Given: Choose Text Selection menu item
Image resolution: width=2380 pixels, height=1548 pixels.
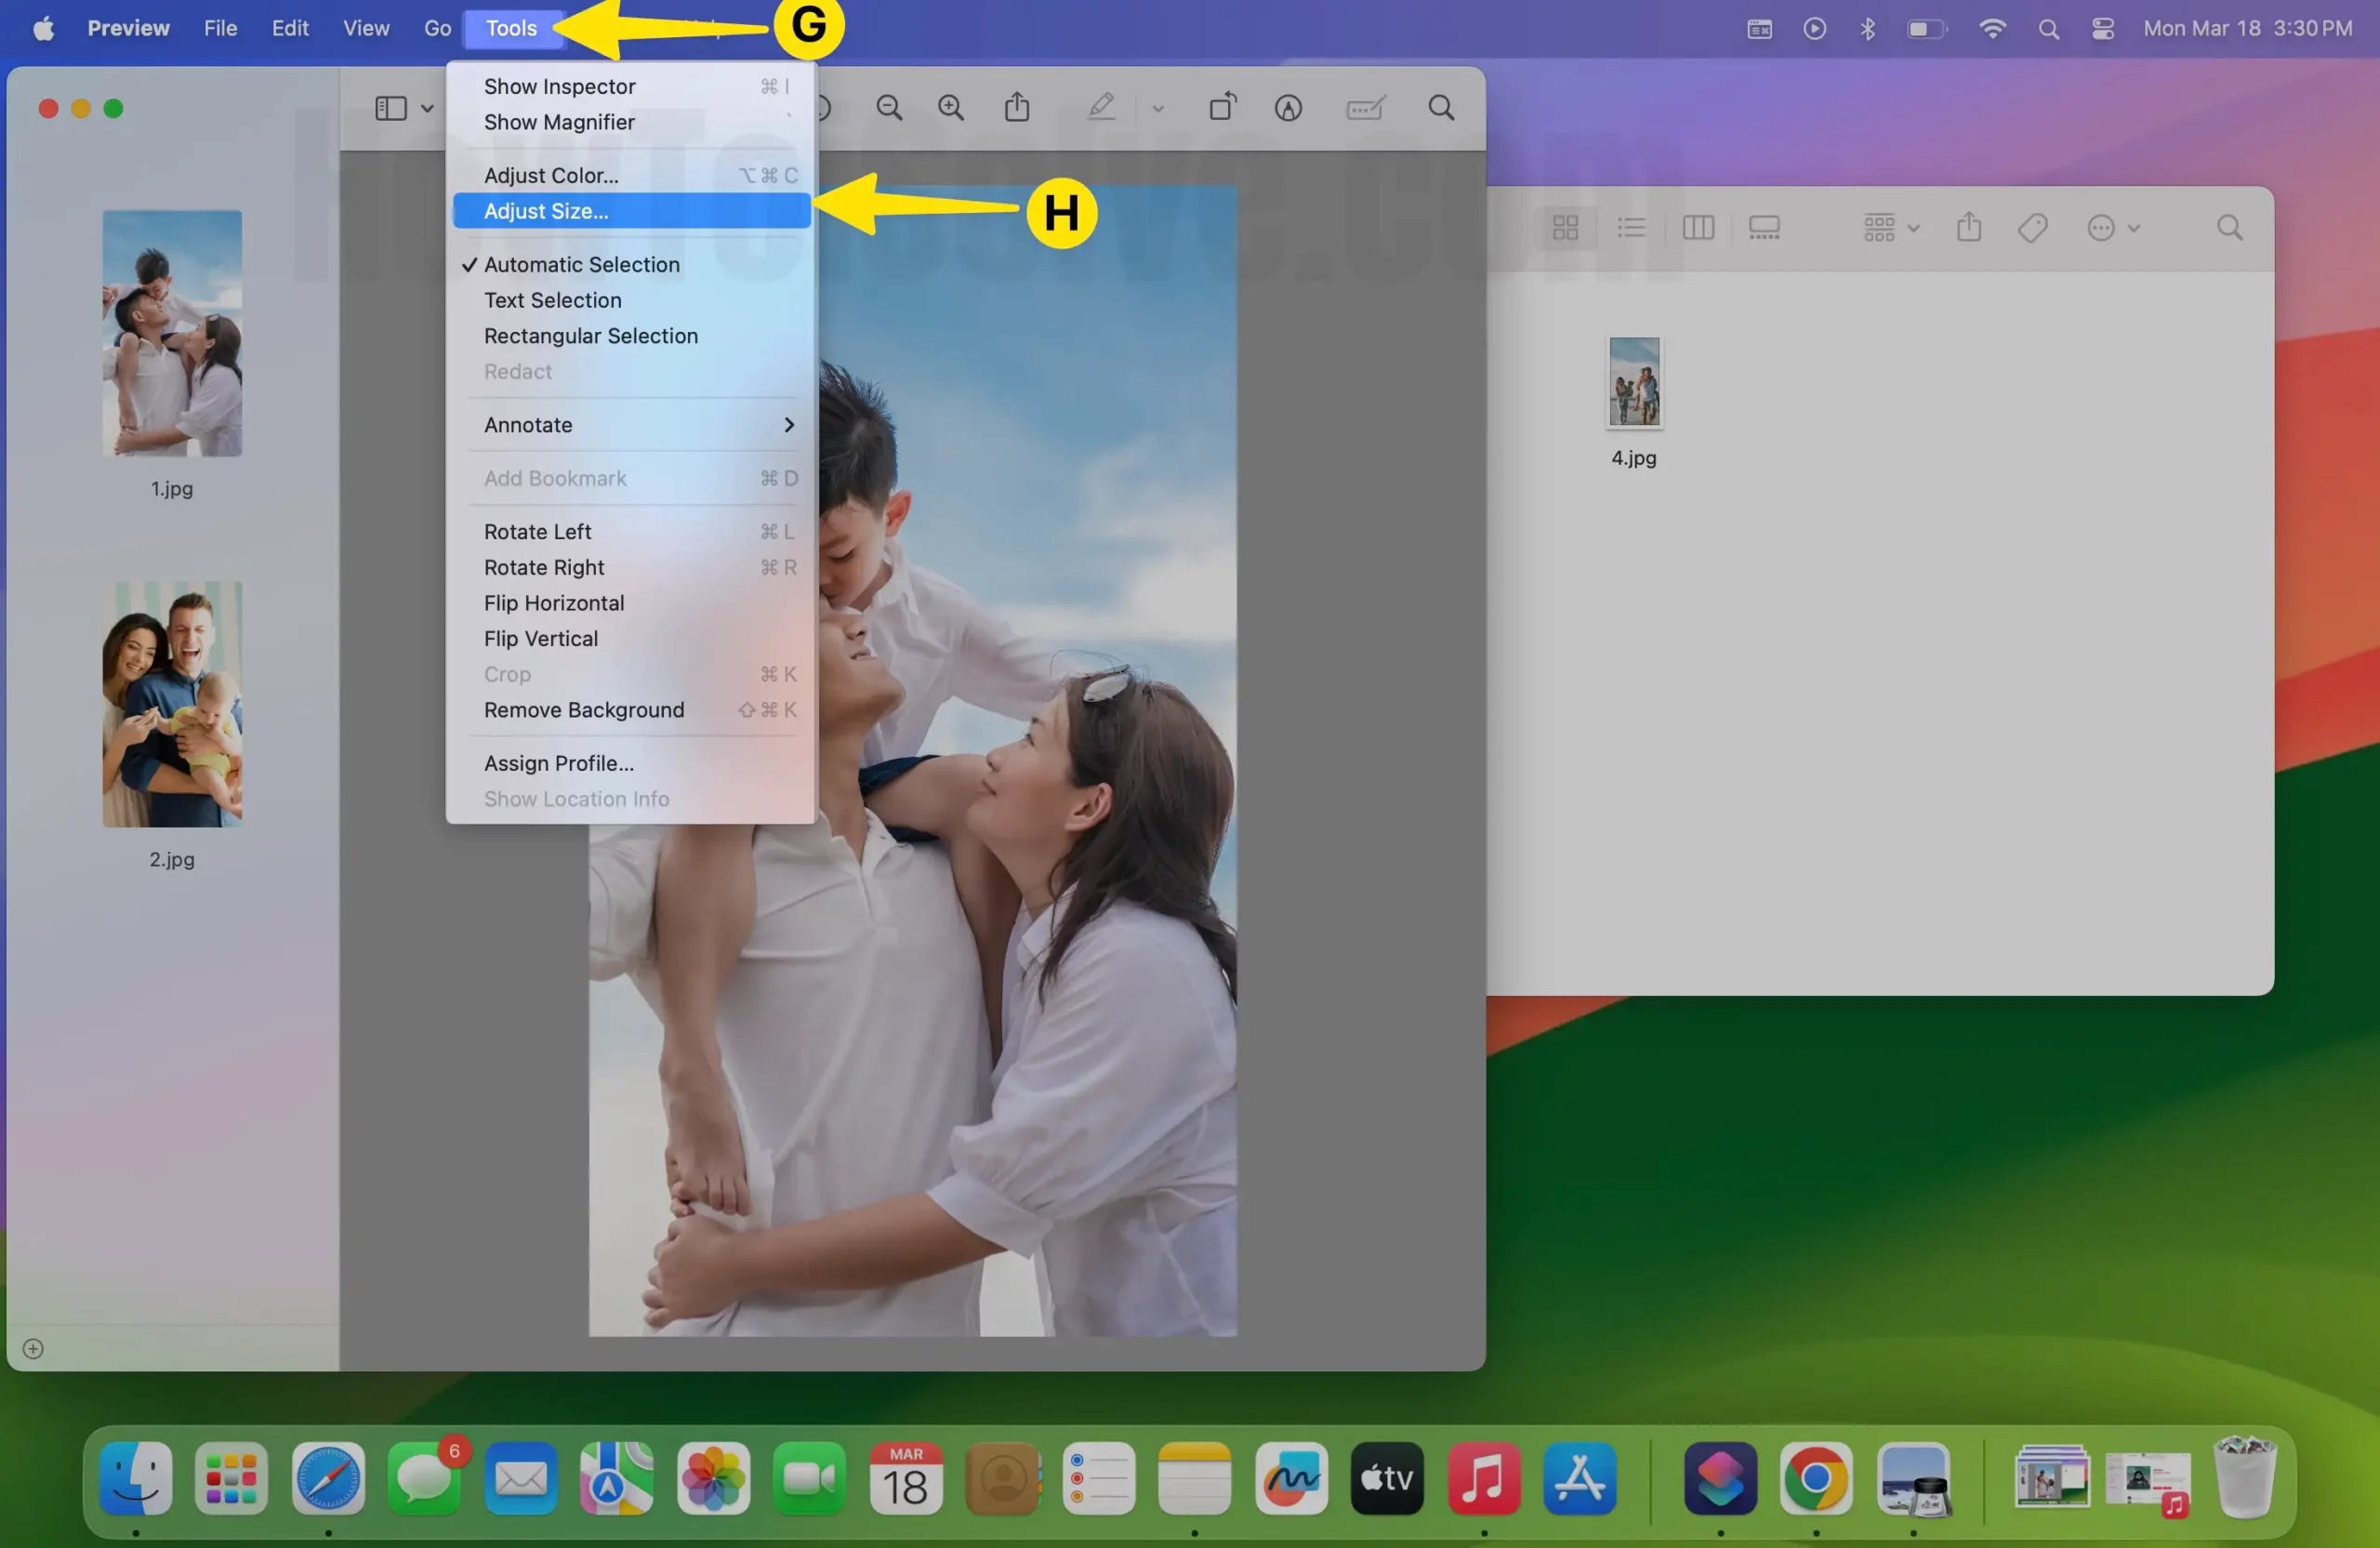Looking at the screenshot, I should coord(631,300).
